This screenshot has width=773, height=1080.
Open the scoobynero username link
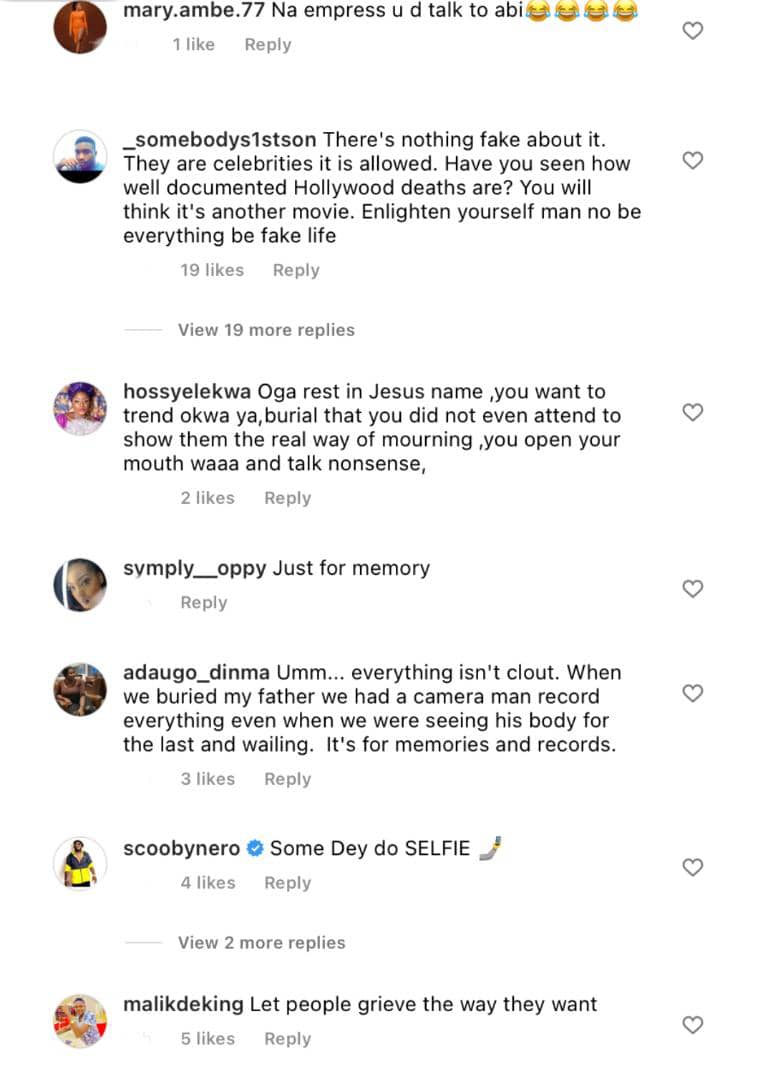[181, 848]
